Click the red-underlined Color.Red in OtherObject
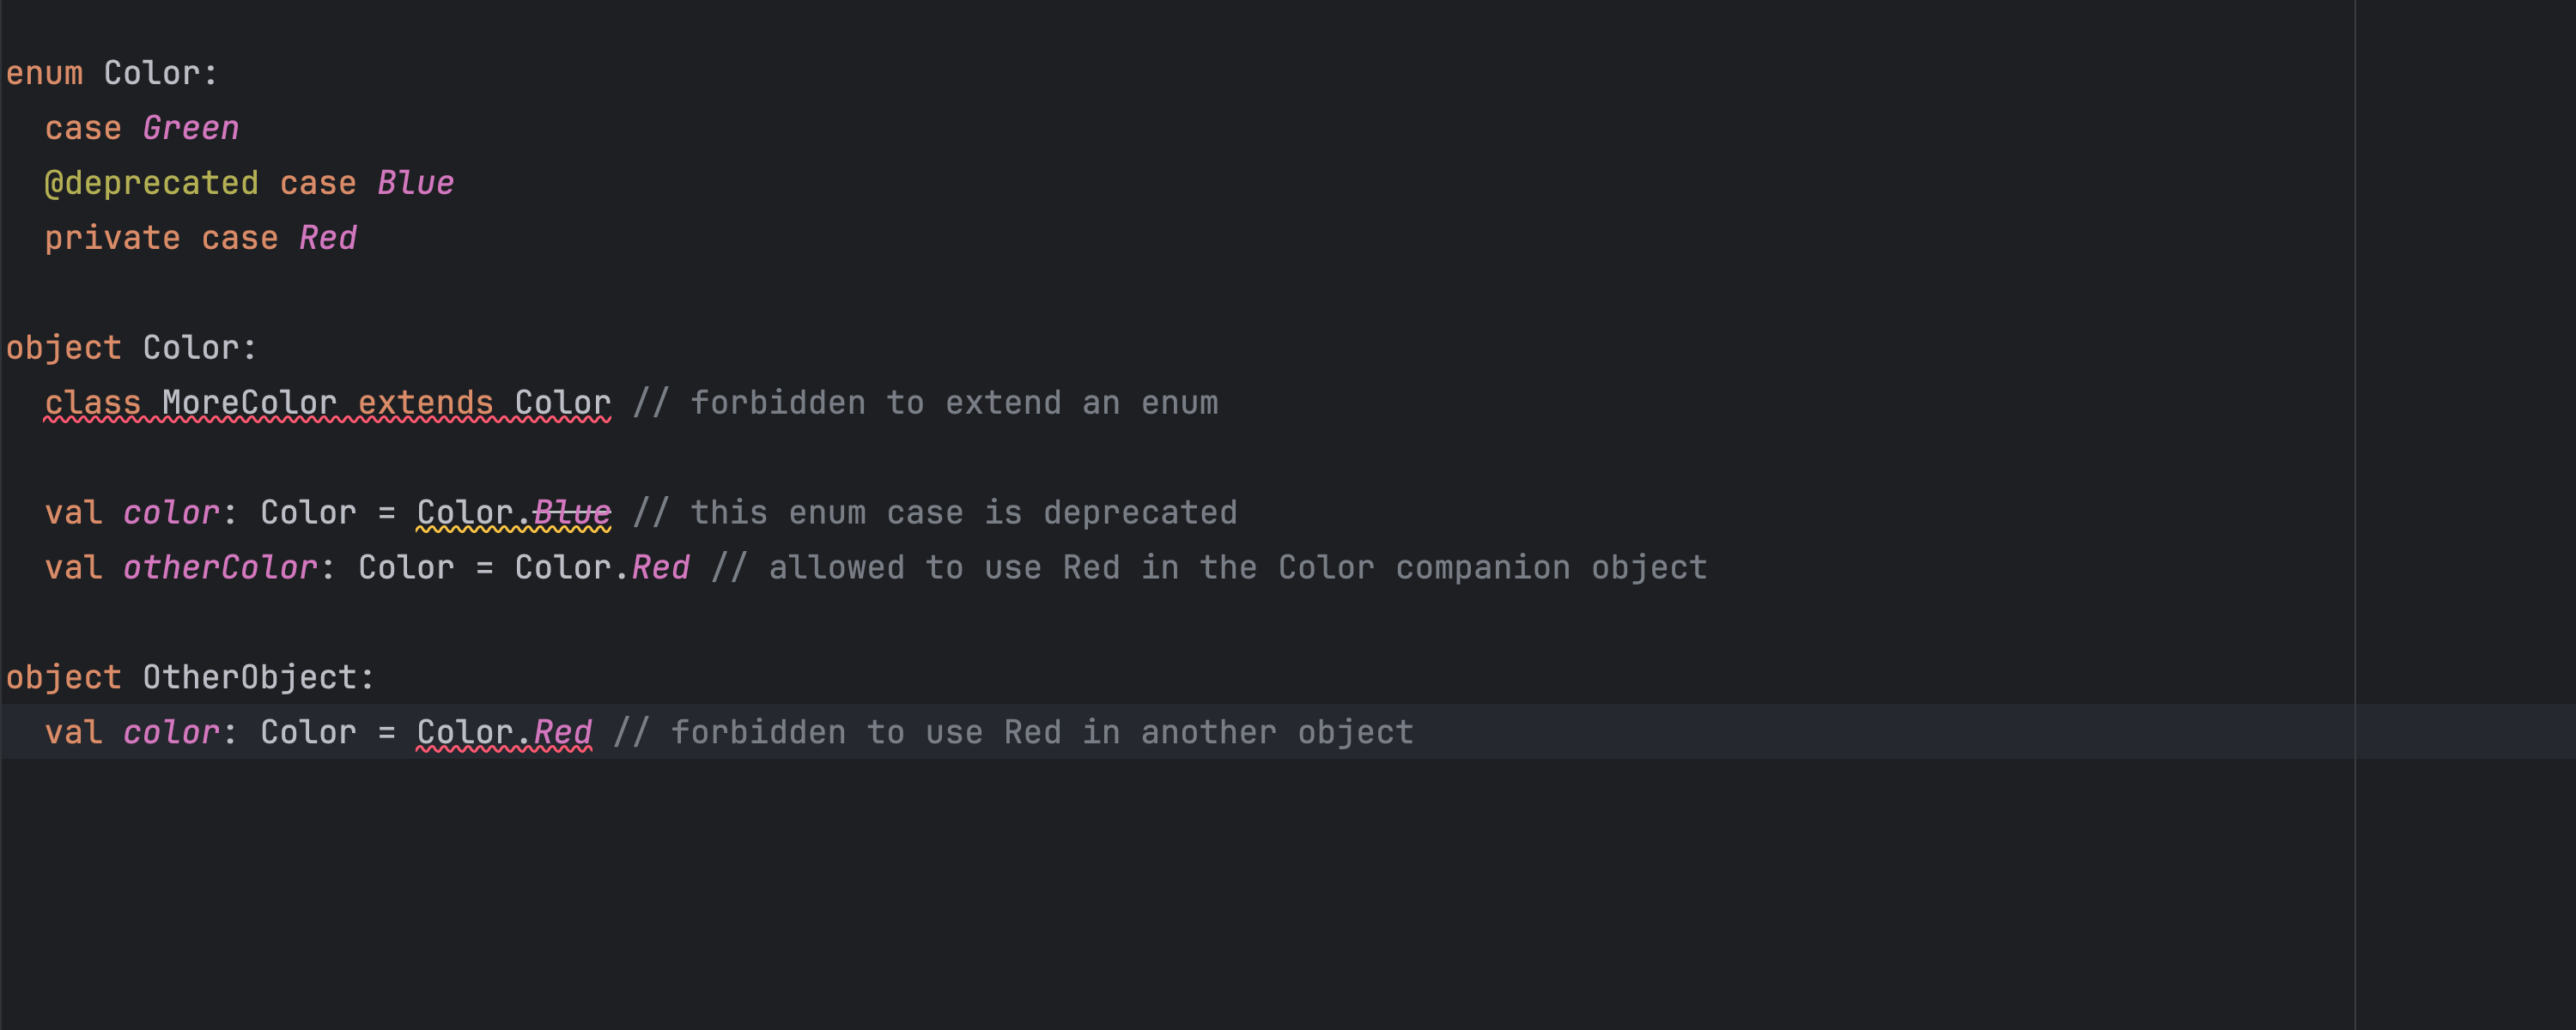Viewport: 2576px width, 1030px height. [504, 733]
